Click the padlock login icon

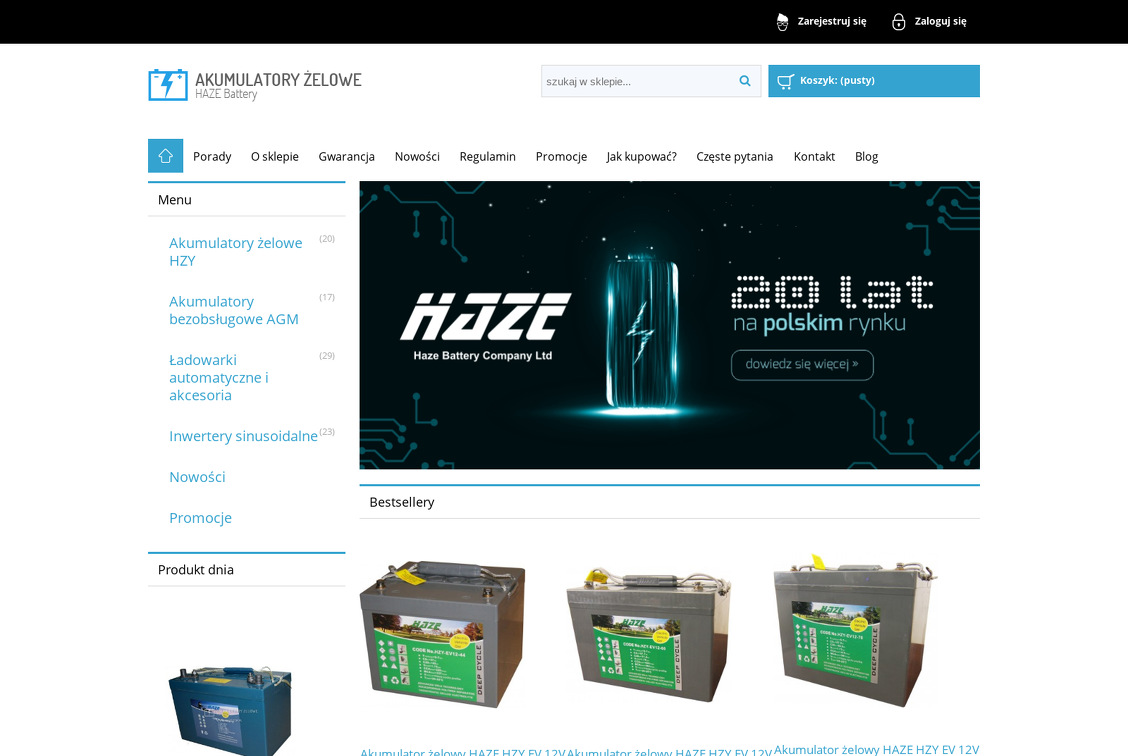[899, 22]
